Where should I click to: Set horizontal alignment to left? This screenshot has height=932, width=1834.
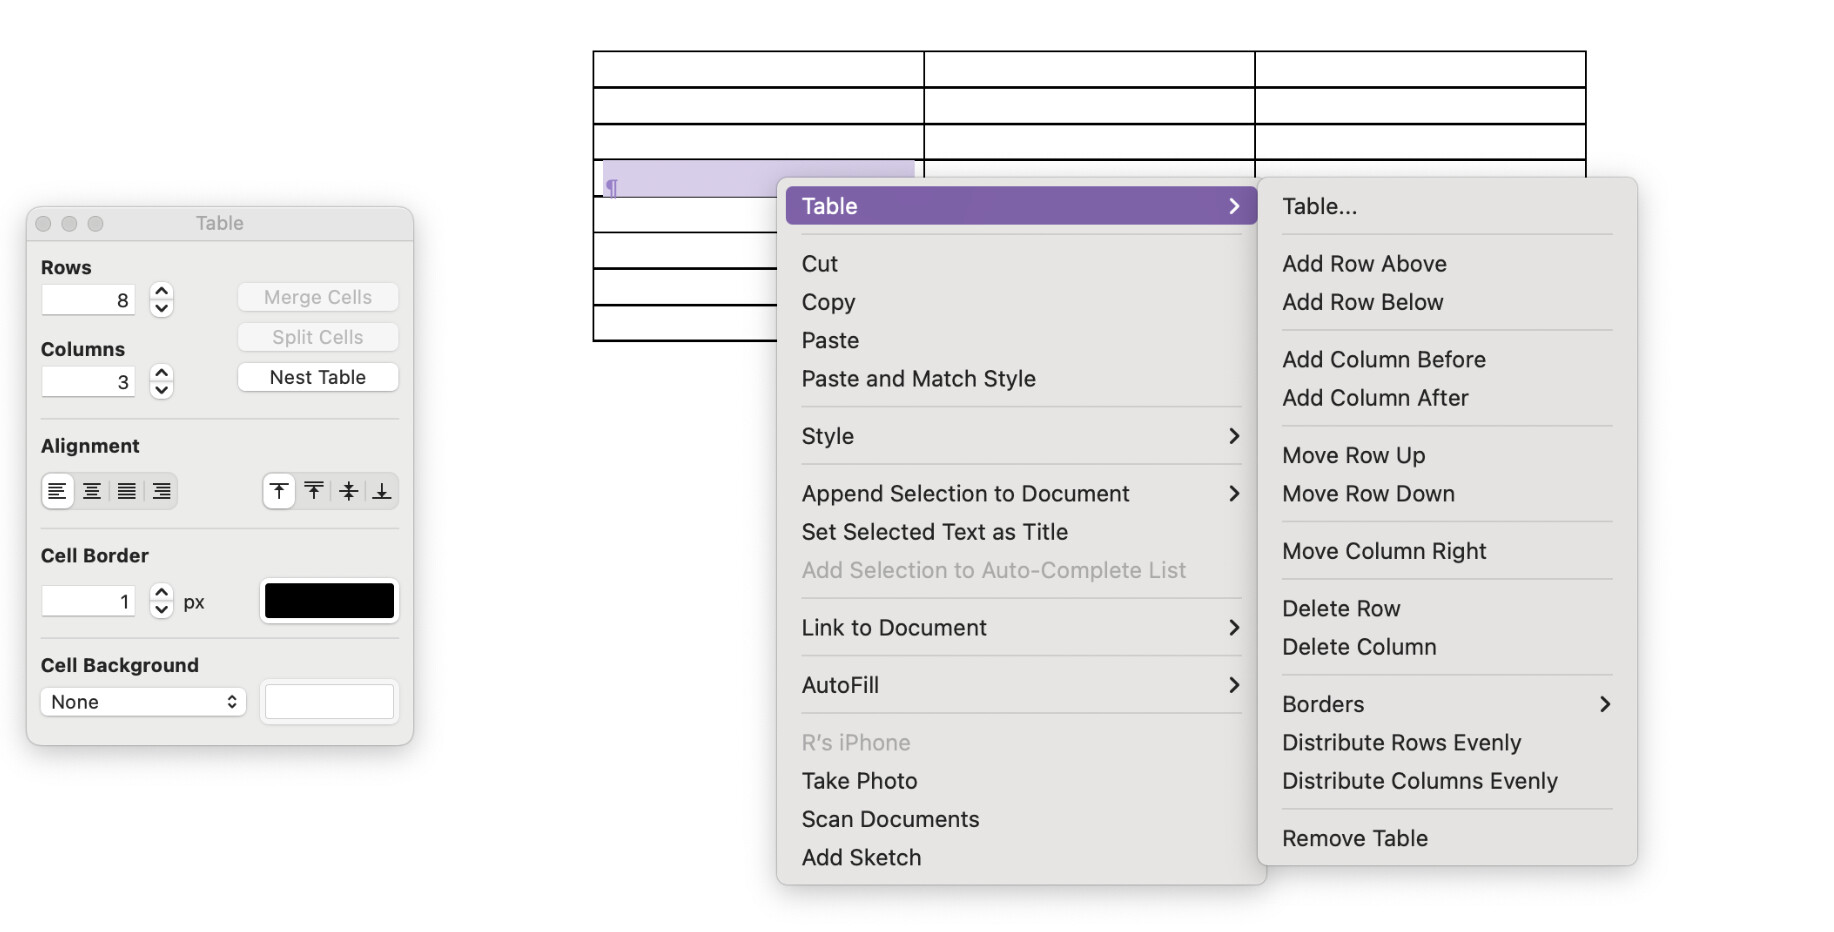pyautogui.click(x=57, y=491)
